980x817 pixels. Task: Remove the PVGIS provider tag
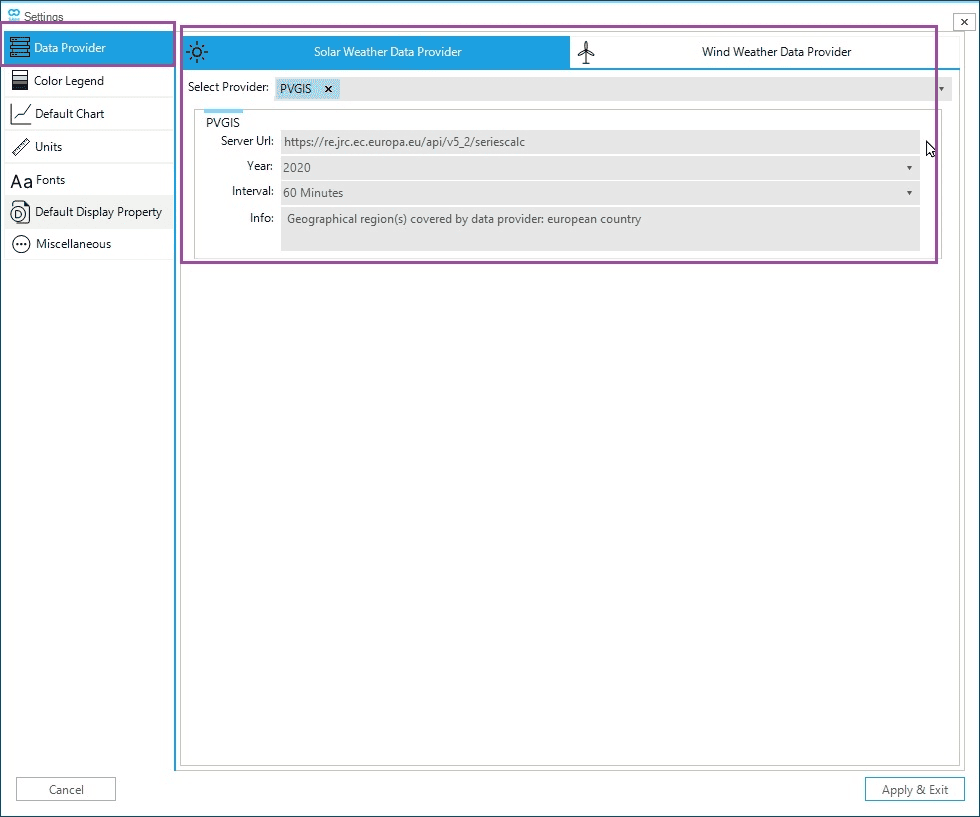(328, 89)
